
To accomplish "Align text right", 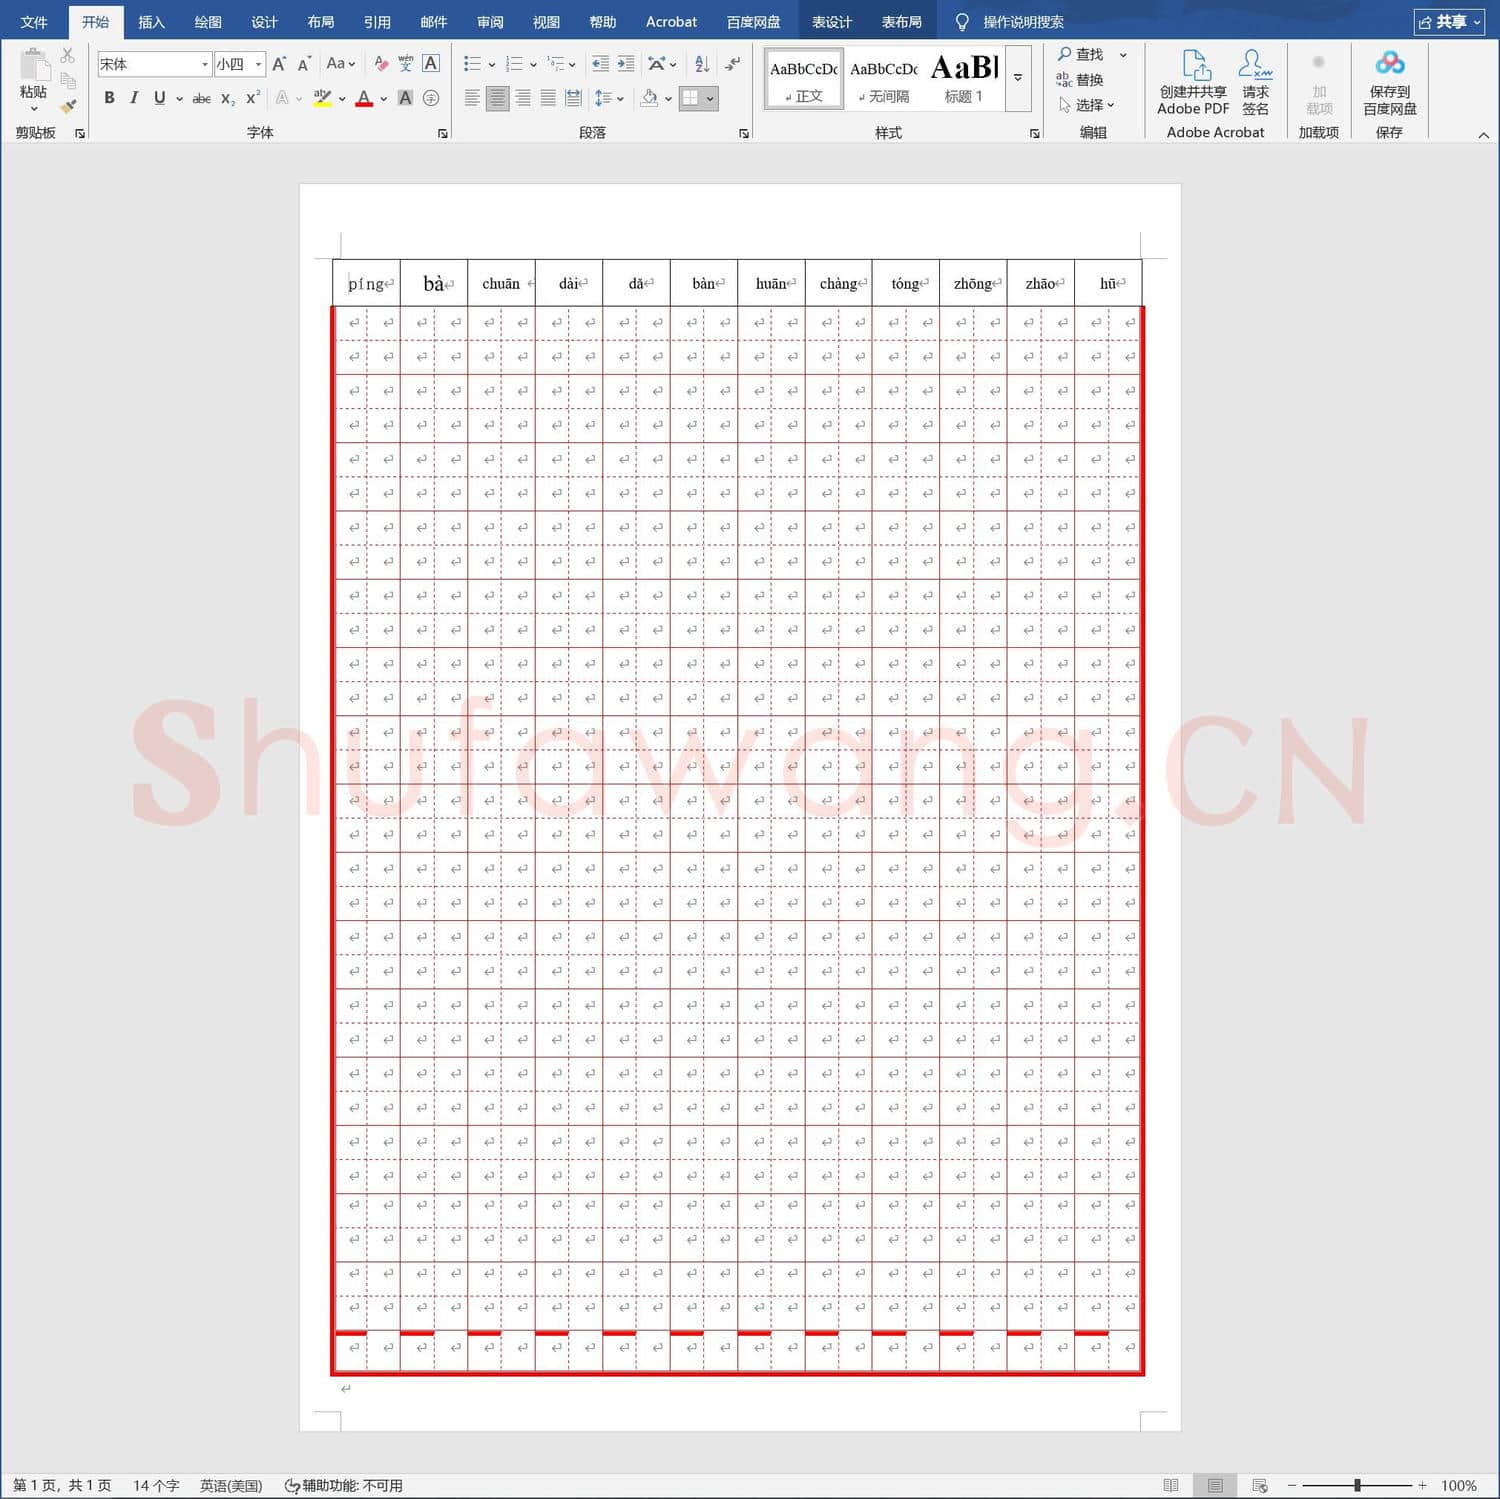I will pyautogui.click(x=522, y=98).
